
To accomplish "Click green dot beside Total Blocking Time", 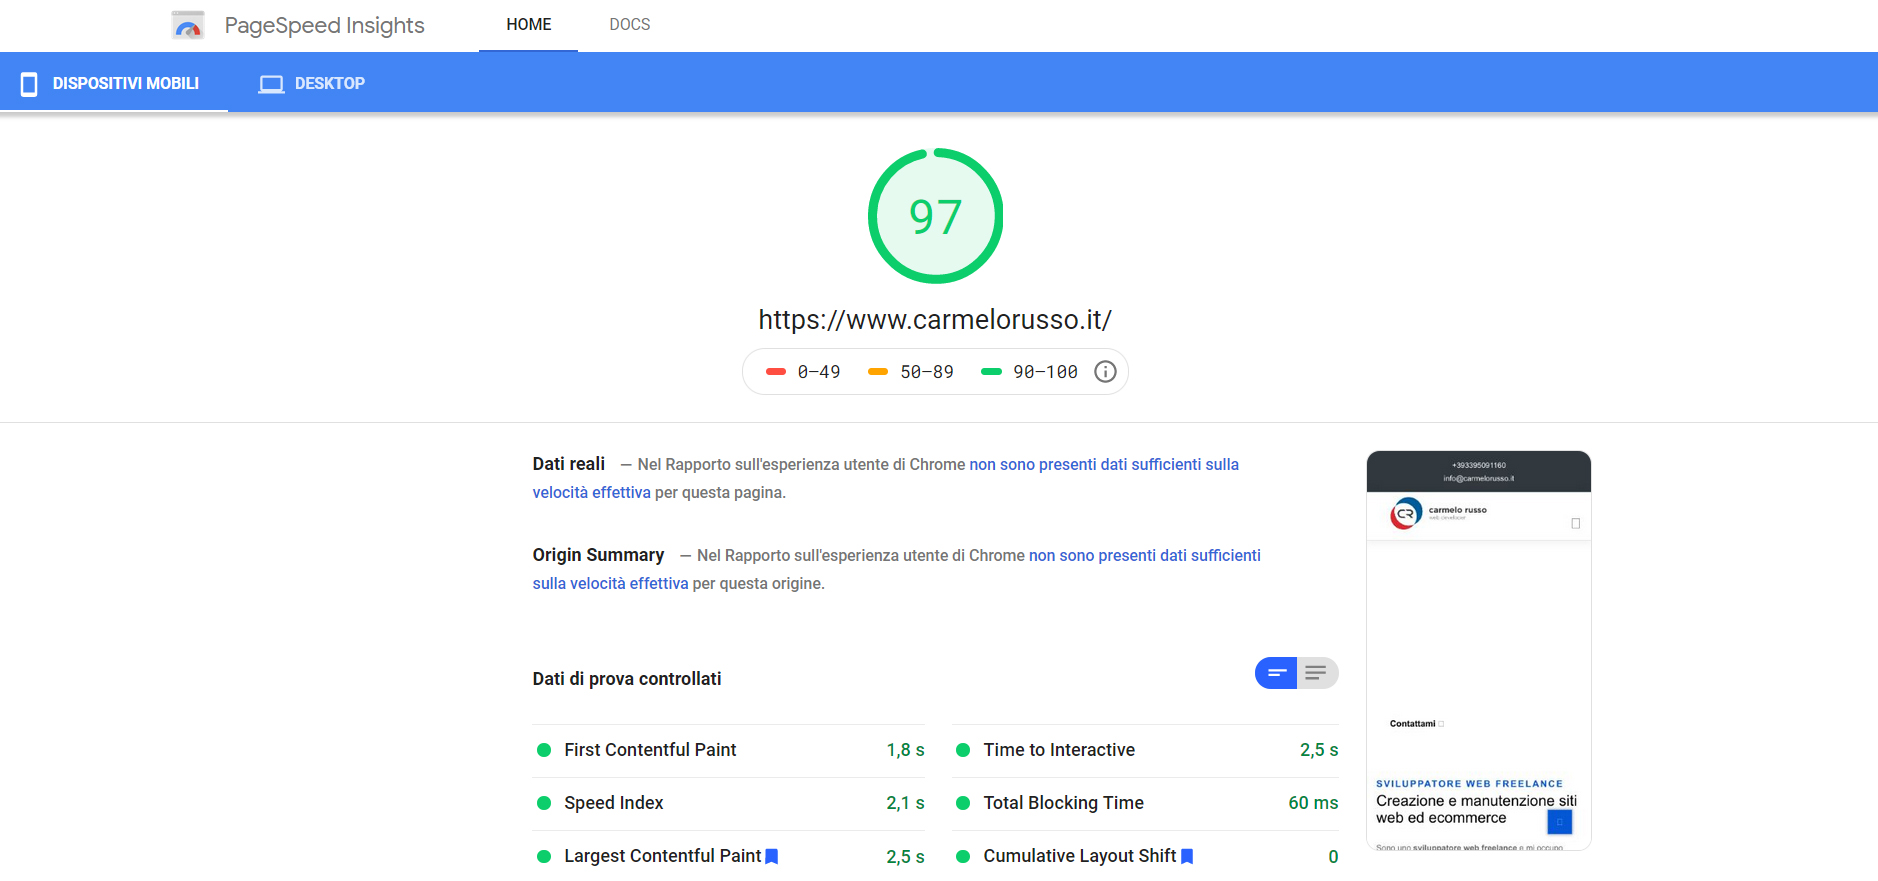I will (963, 803).
